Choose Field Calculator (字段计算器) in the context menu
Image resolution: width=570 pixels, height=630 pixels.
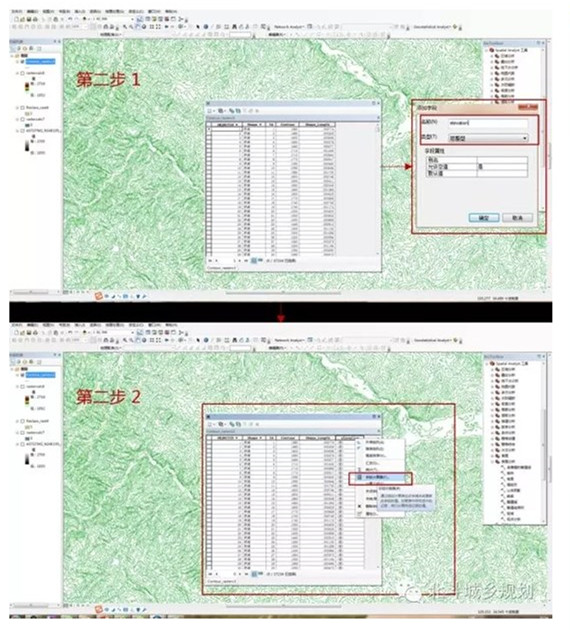point(380,478)
